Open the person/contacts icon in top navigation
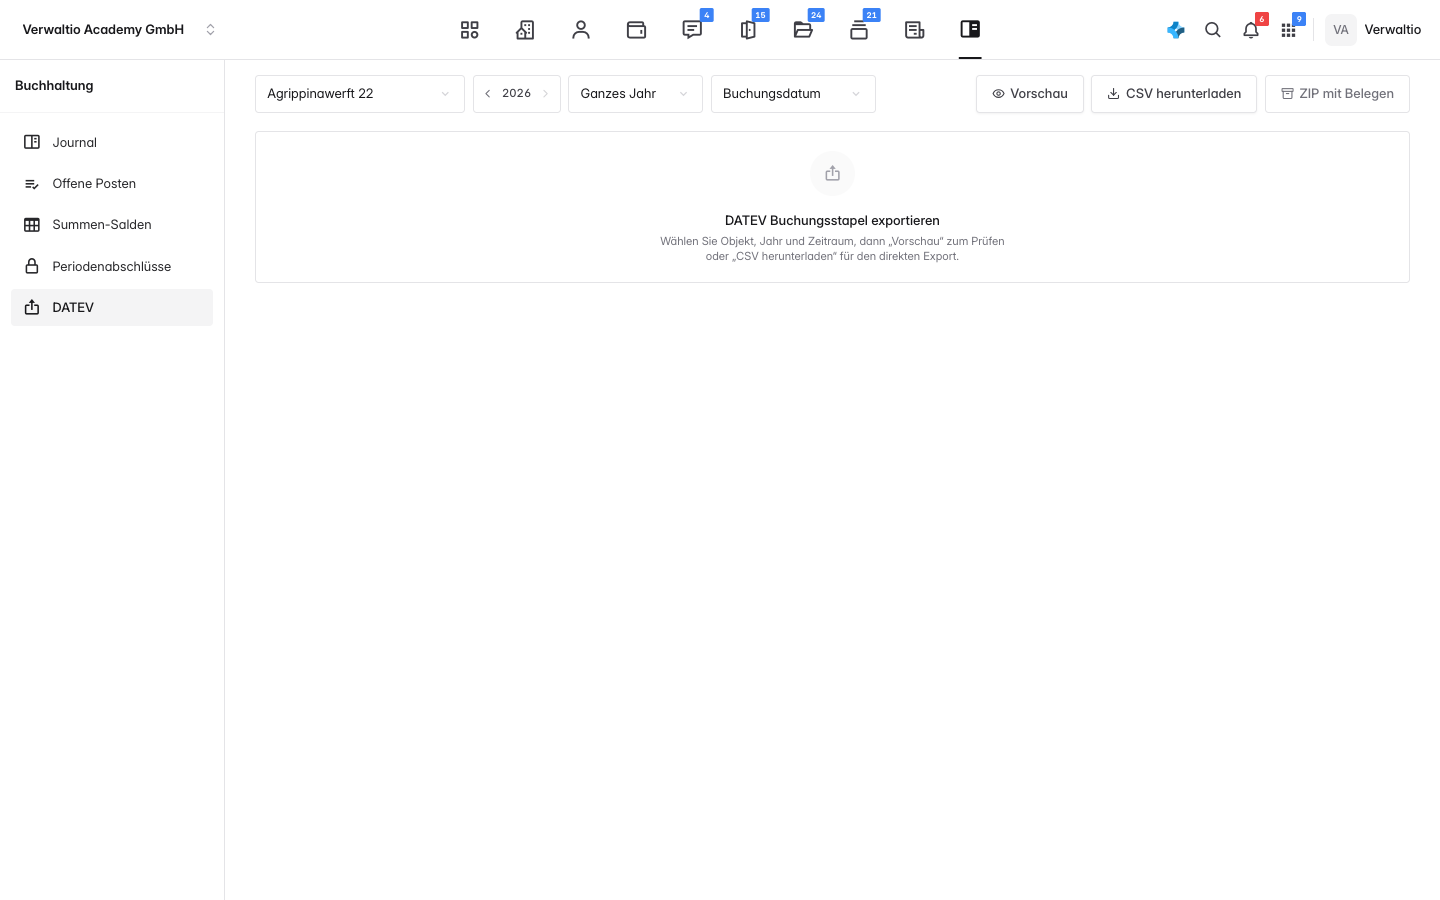 pyautogui.click(x=581, y=30)
